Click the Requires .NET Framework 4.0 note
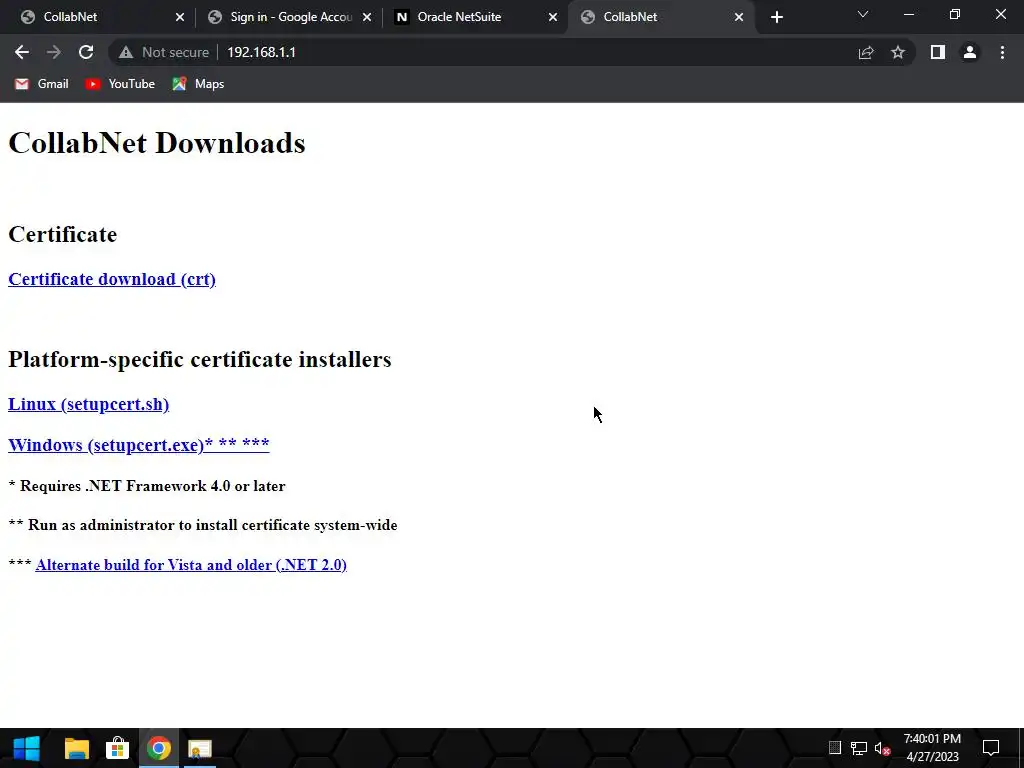The image size is (1024, 768). 147,486
